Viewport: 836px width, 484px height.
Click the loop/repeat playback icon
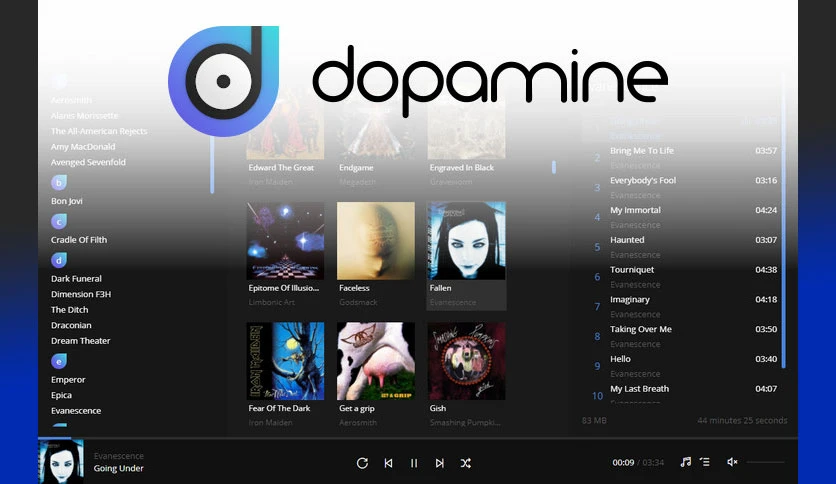(362, 463)
